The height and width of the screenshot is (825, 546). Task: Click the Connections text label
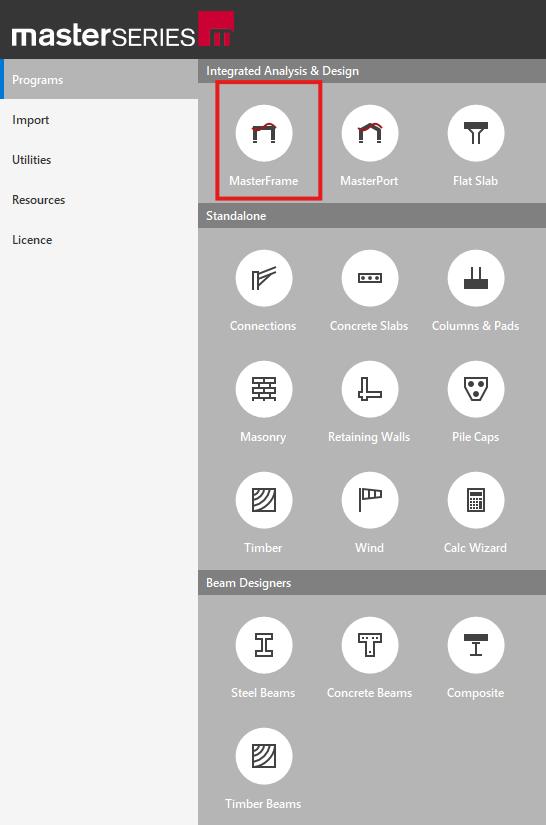pos(263,326)
